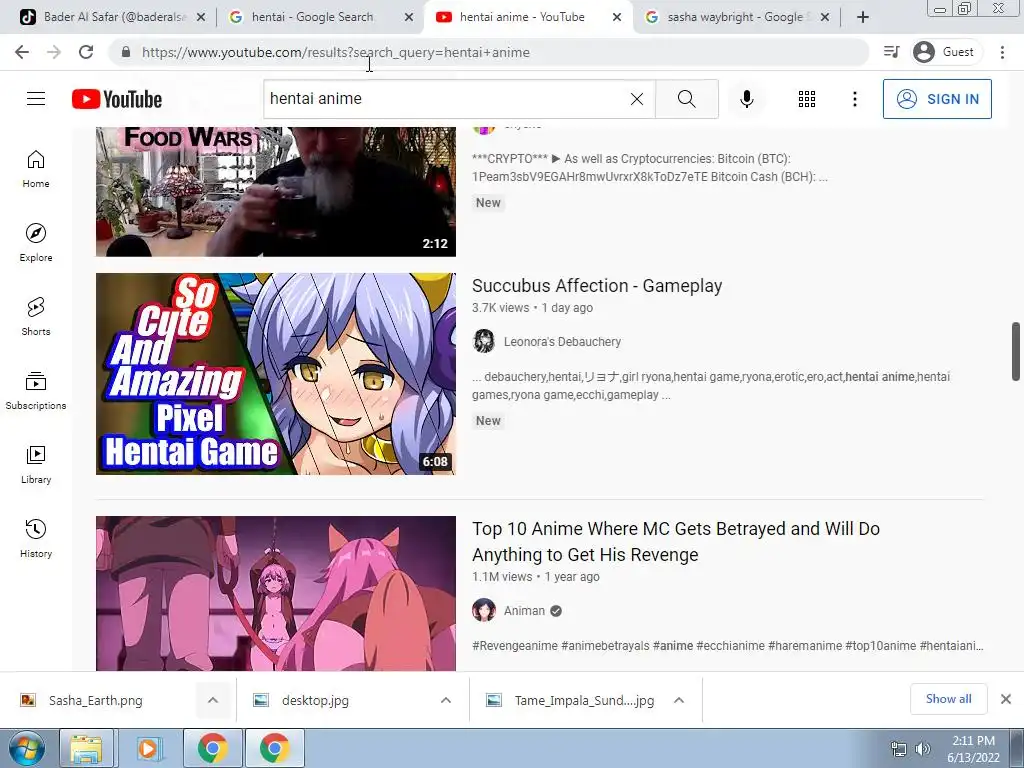
Task: Start voice search with the microphone icon
Action: pos(747,99)
